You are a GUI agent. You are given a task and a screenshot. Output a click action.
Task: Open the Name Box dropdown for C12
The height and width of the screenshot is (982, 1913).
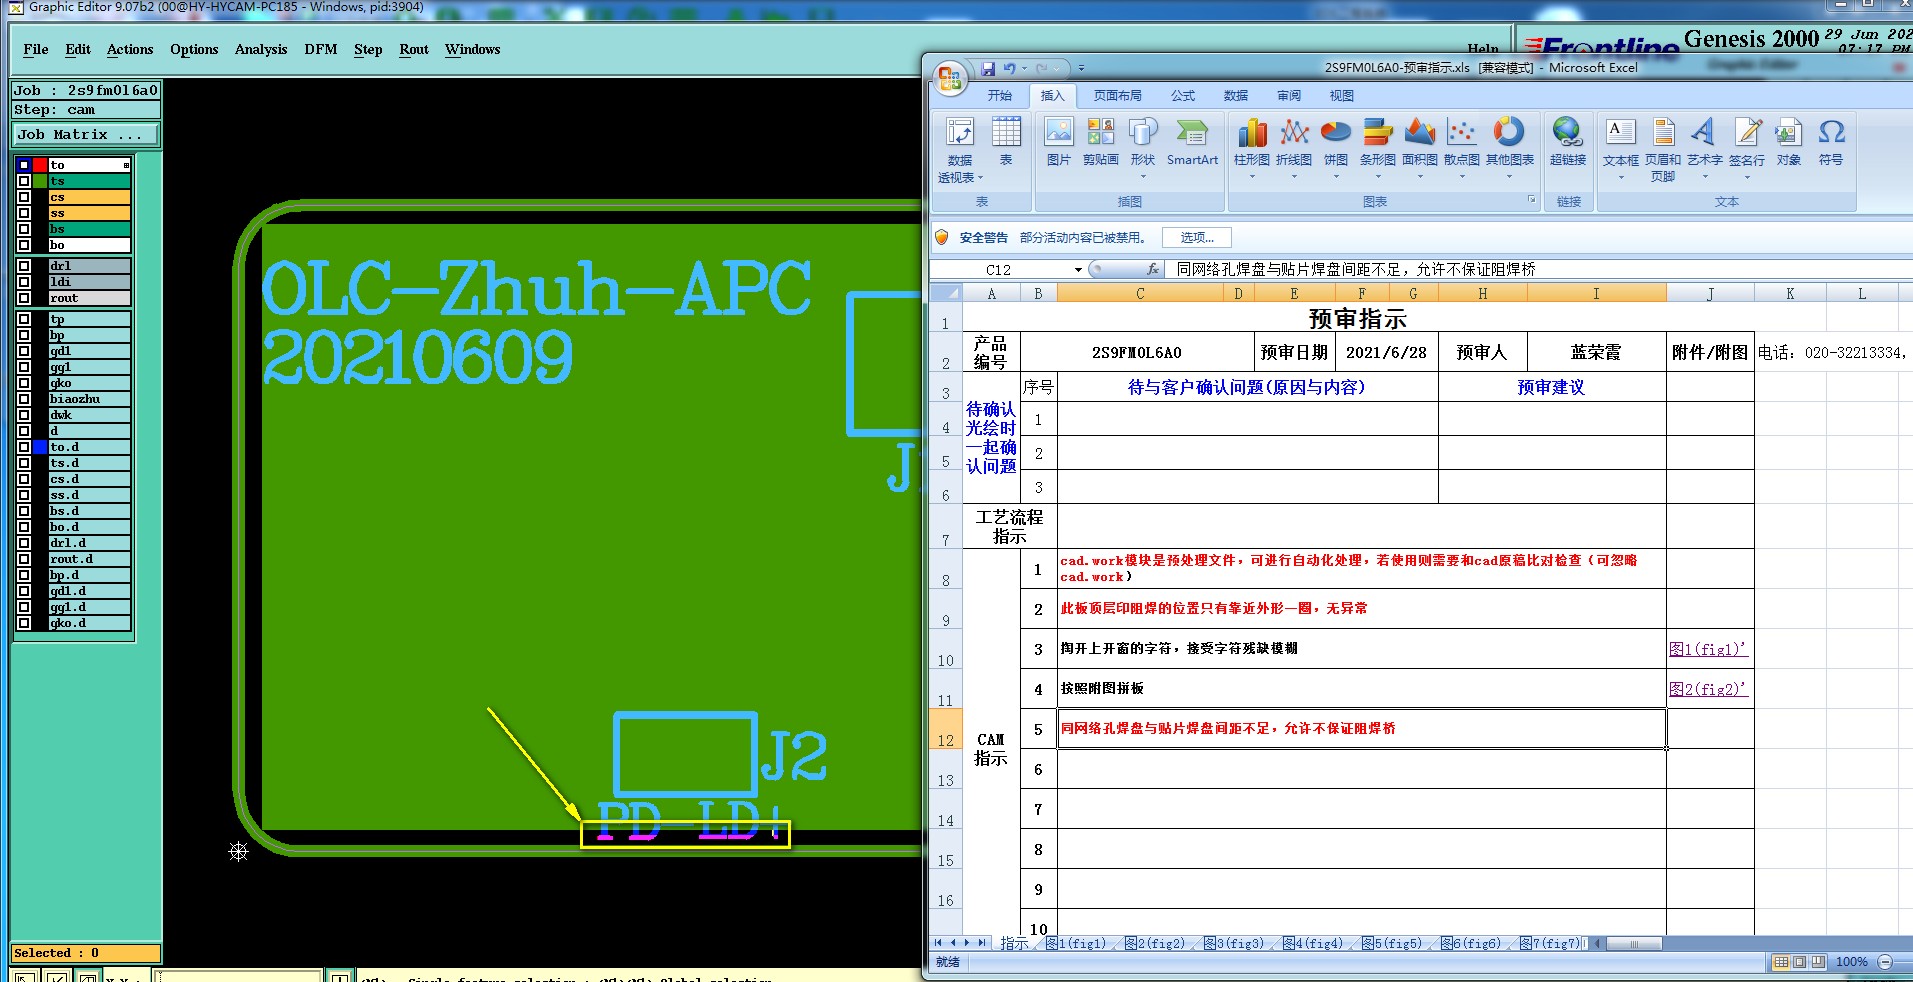[x=1078, y=269]
